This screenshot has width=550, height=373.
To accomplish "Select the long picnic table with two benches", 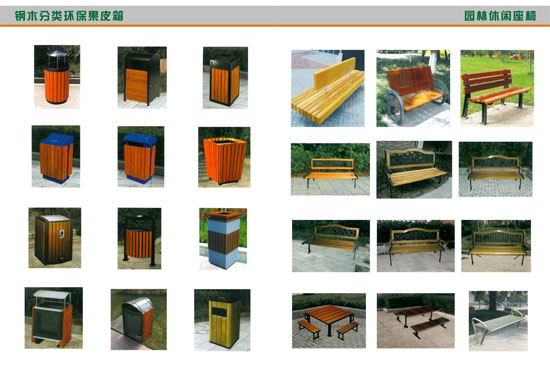I will click(416, 321).
